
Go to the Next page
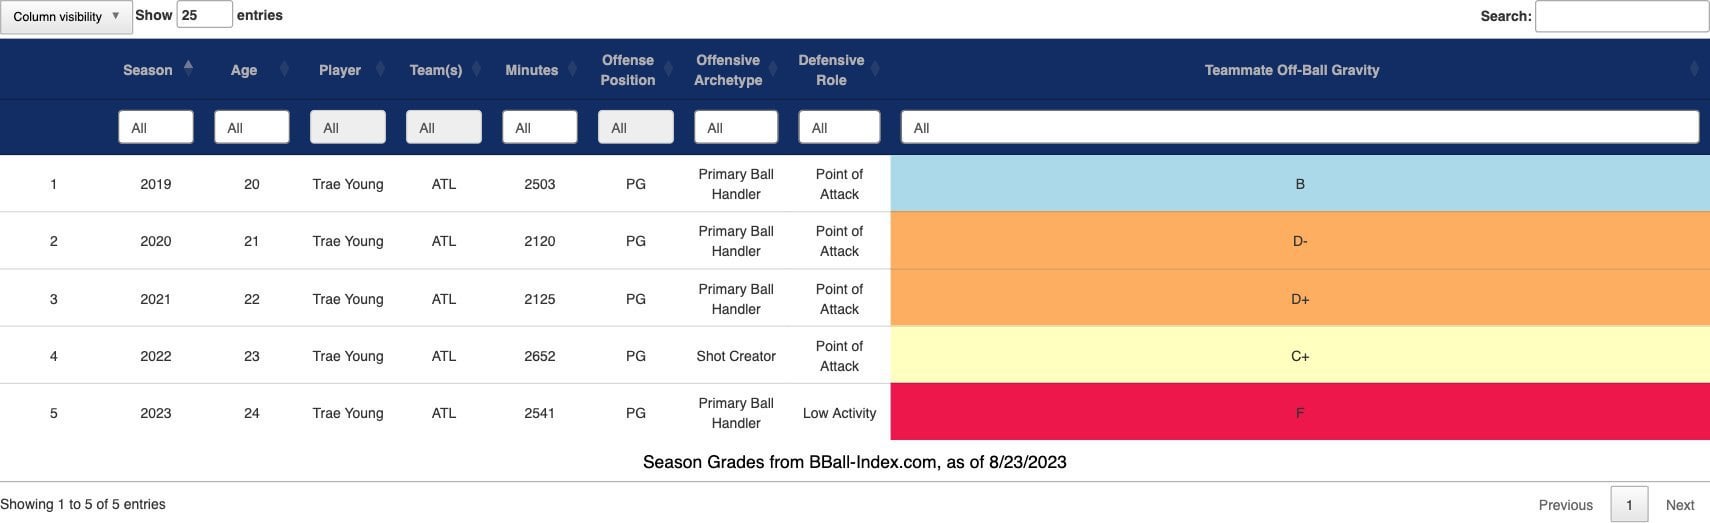pyautogui.click(x=1679, y=505)
